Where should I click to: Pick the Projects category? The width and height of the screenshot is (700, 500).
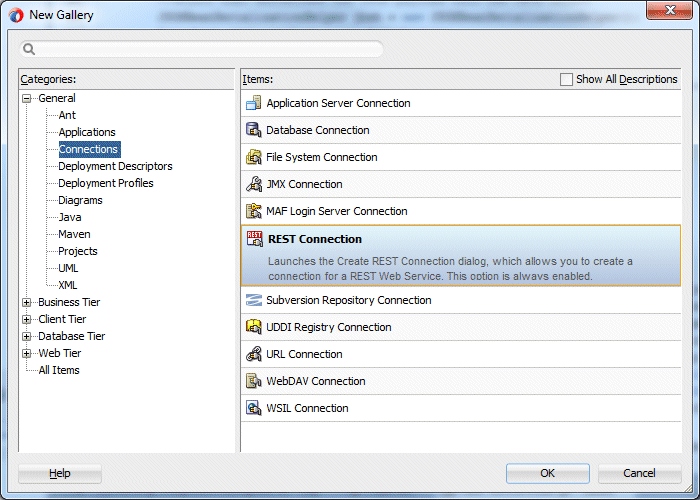coord(78,251)
